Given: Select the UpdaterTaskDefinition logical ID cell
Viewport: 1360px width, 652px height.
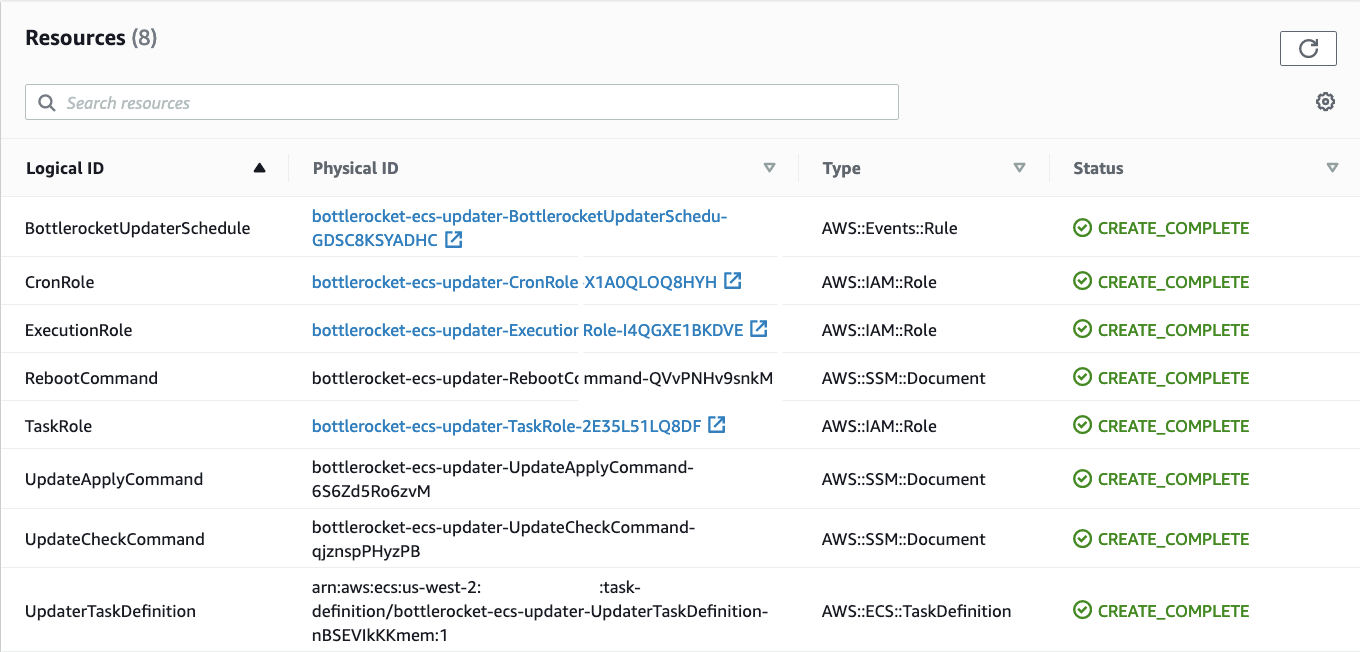Looking at the screenshot, I should coord(110,611).
